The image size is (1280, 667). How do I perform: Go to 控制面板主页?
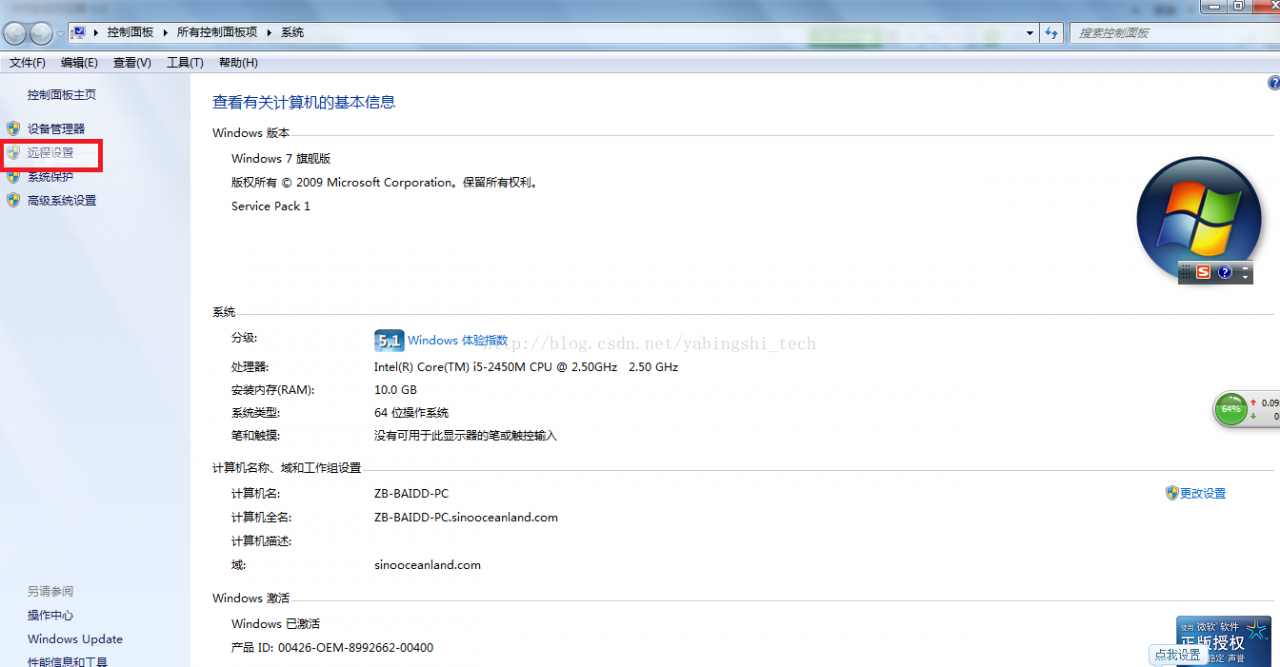pyautogui.click(x=62, y=95)
